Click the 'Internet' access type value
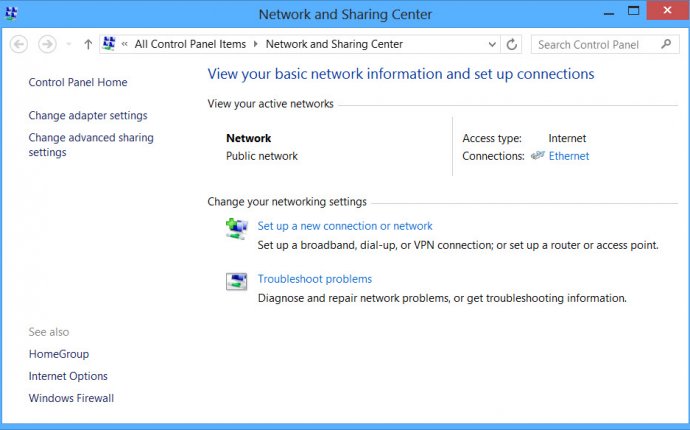This screenshot has height=430, width=690. tap(567, 138)
